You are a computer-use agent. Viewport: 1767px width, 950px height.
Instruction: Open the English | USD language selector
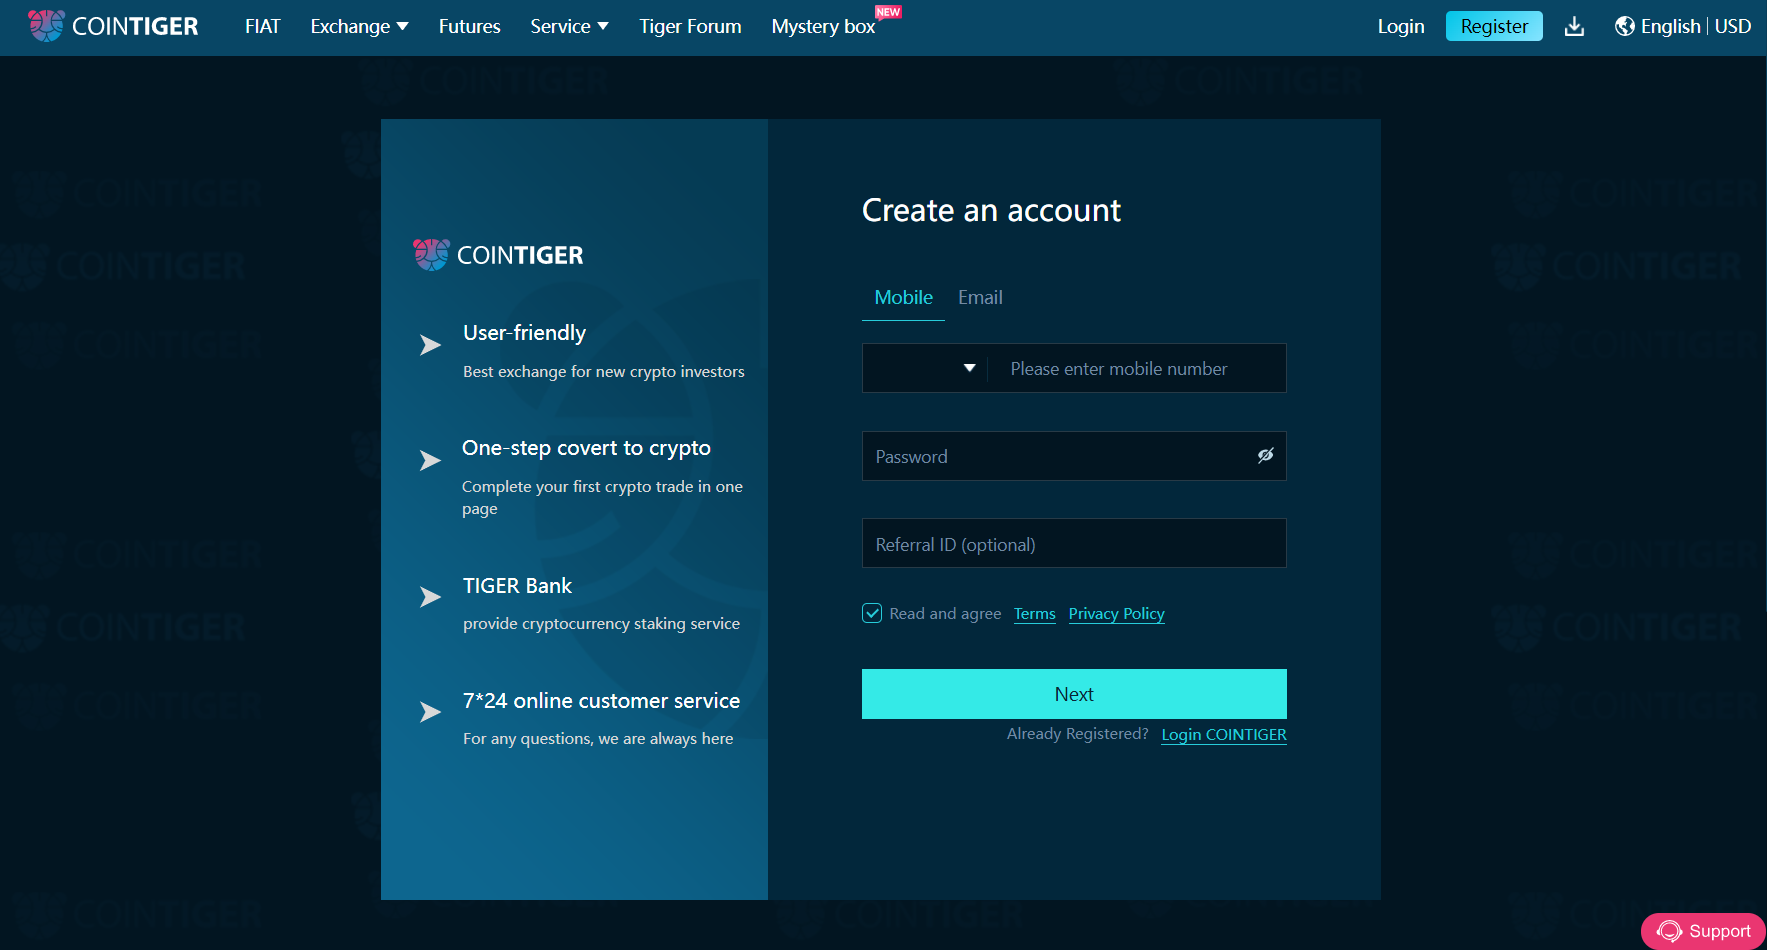[1683, 26]
